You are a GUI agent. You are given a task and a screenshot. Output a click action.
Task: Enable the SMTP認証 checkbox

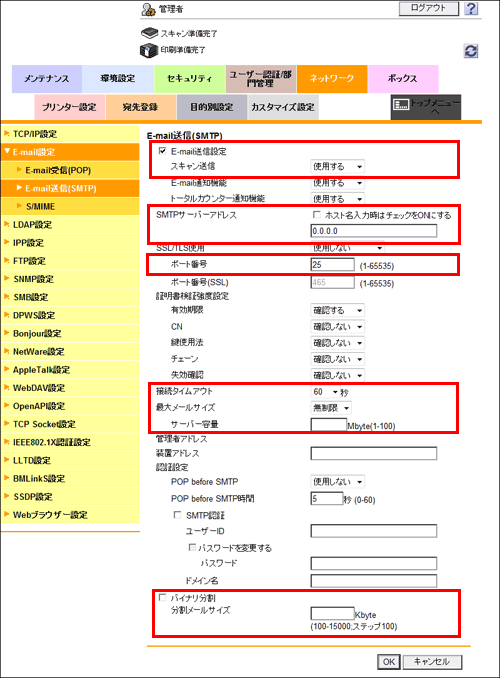point(177,515)
